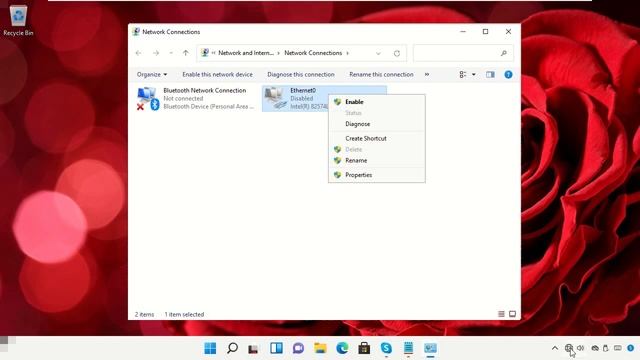The image size is (640, 360).
Task: Open the Notepad taskbar icon
Action: click(x=408, y=348)
